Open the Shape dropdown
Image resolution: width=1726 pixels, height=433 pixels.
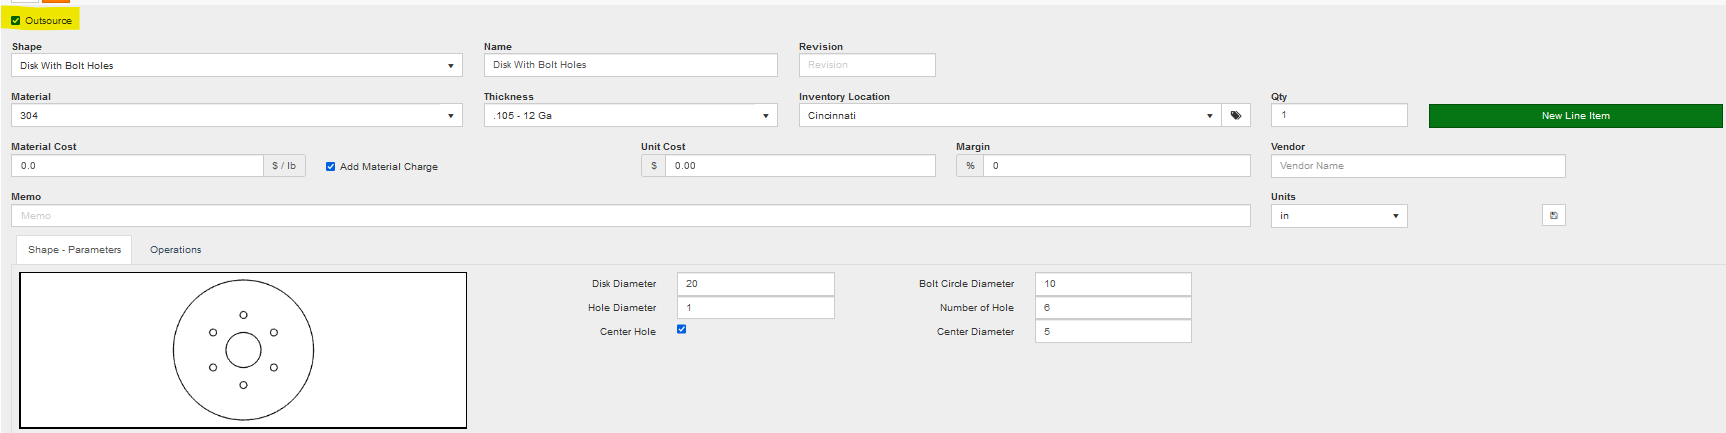[236, 66]
